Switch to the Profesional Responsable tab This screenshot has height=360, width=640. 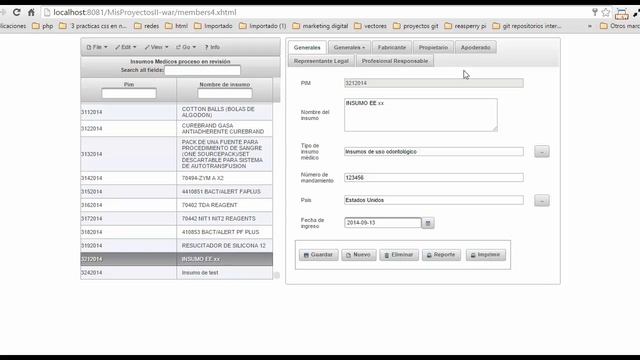(395, 61)
